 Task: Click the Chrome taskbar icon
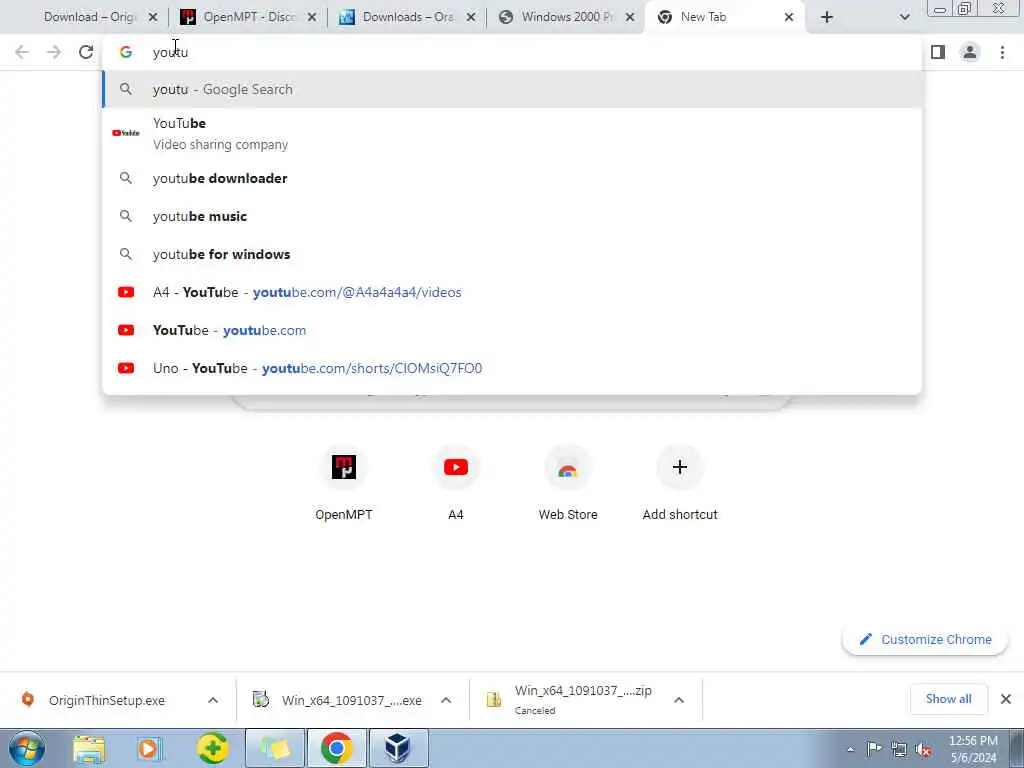336,748
